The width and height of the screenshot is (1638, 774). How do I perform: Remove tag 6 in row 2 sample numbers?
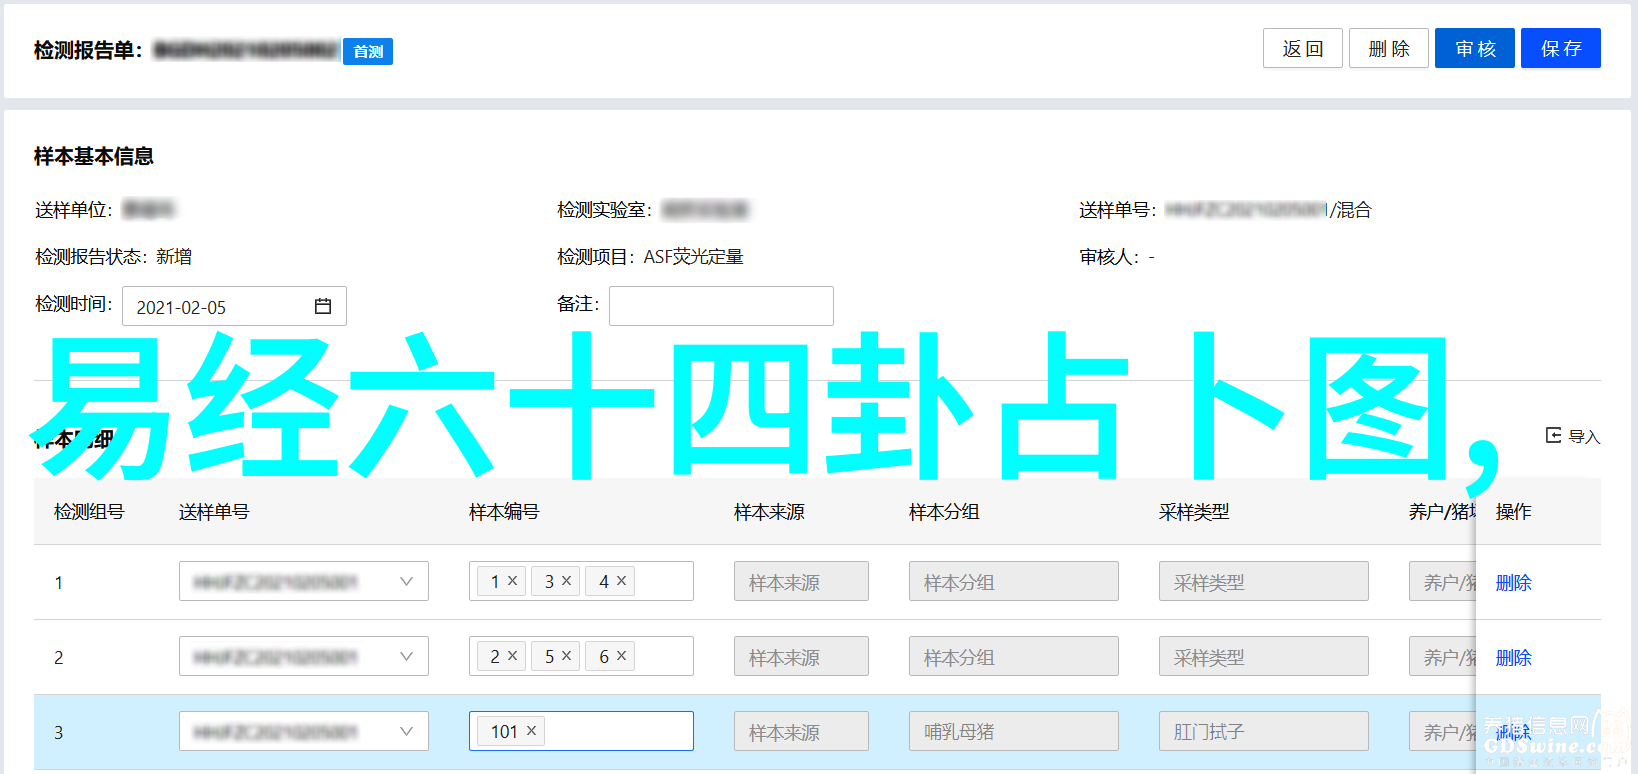pyautogui.click(x=621, y=655)
